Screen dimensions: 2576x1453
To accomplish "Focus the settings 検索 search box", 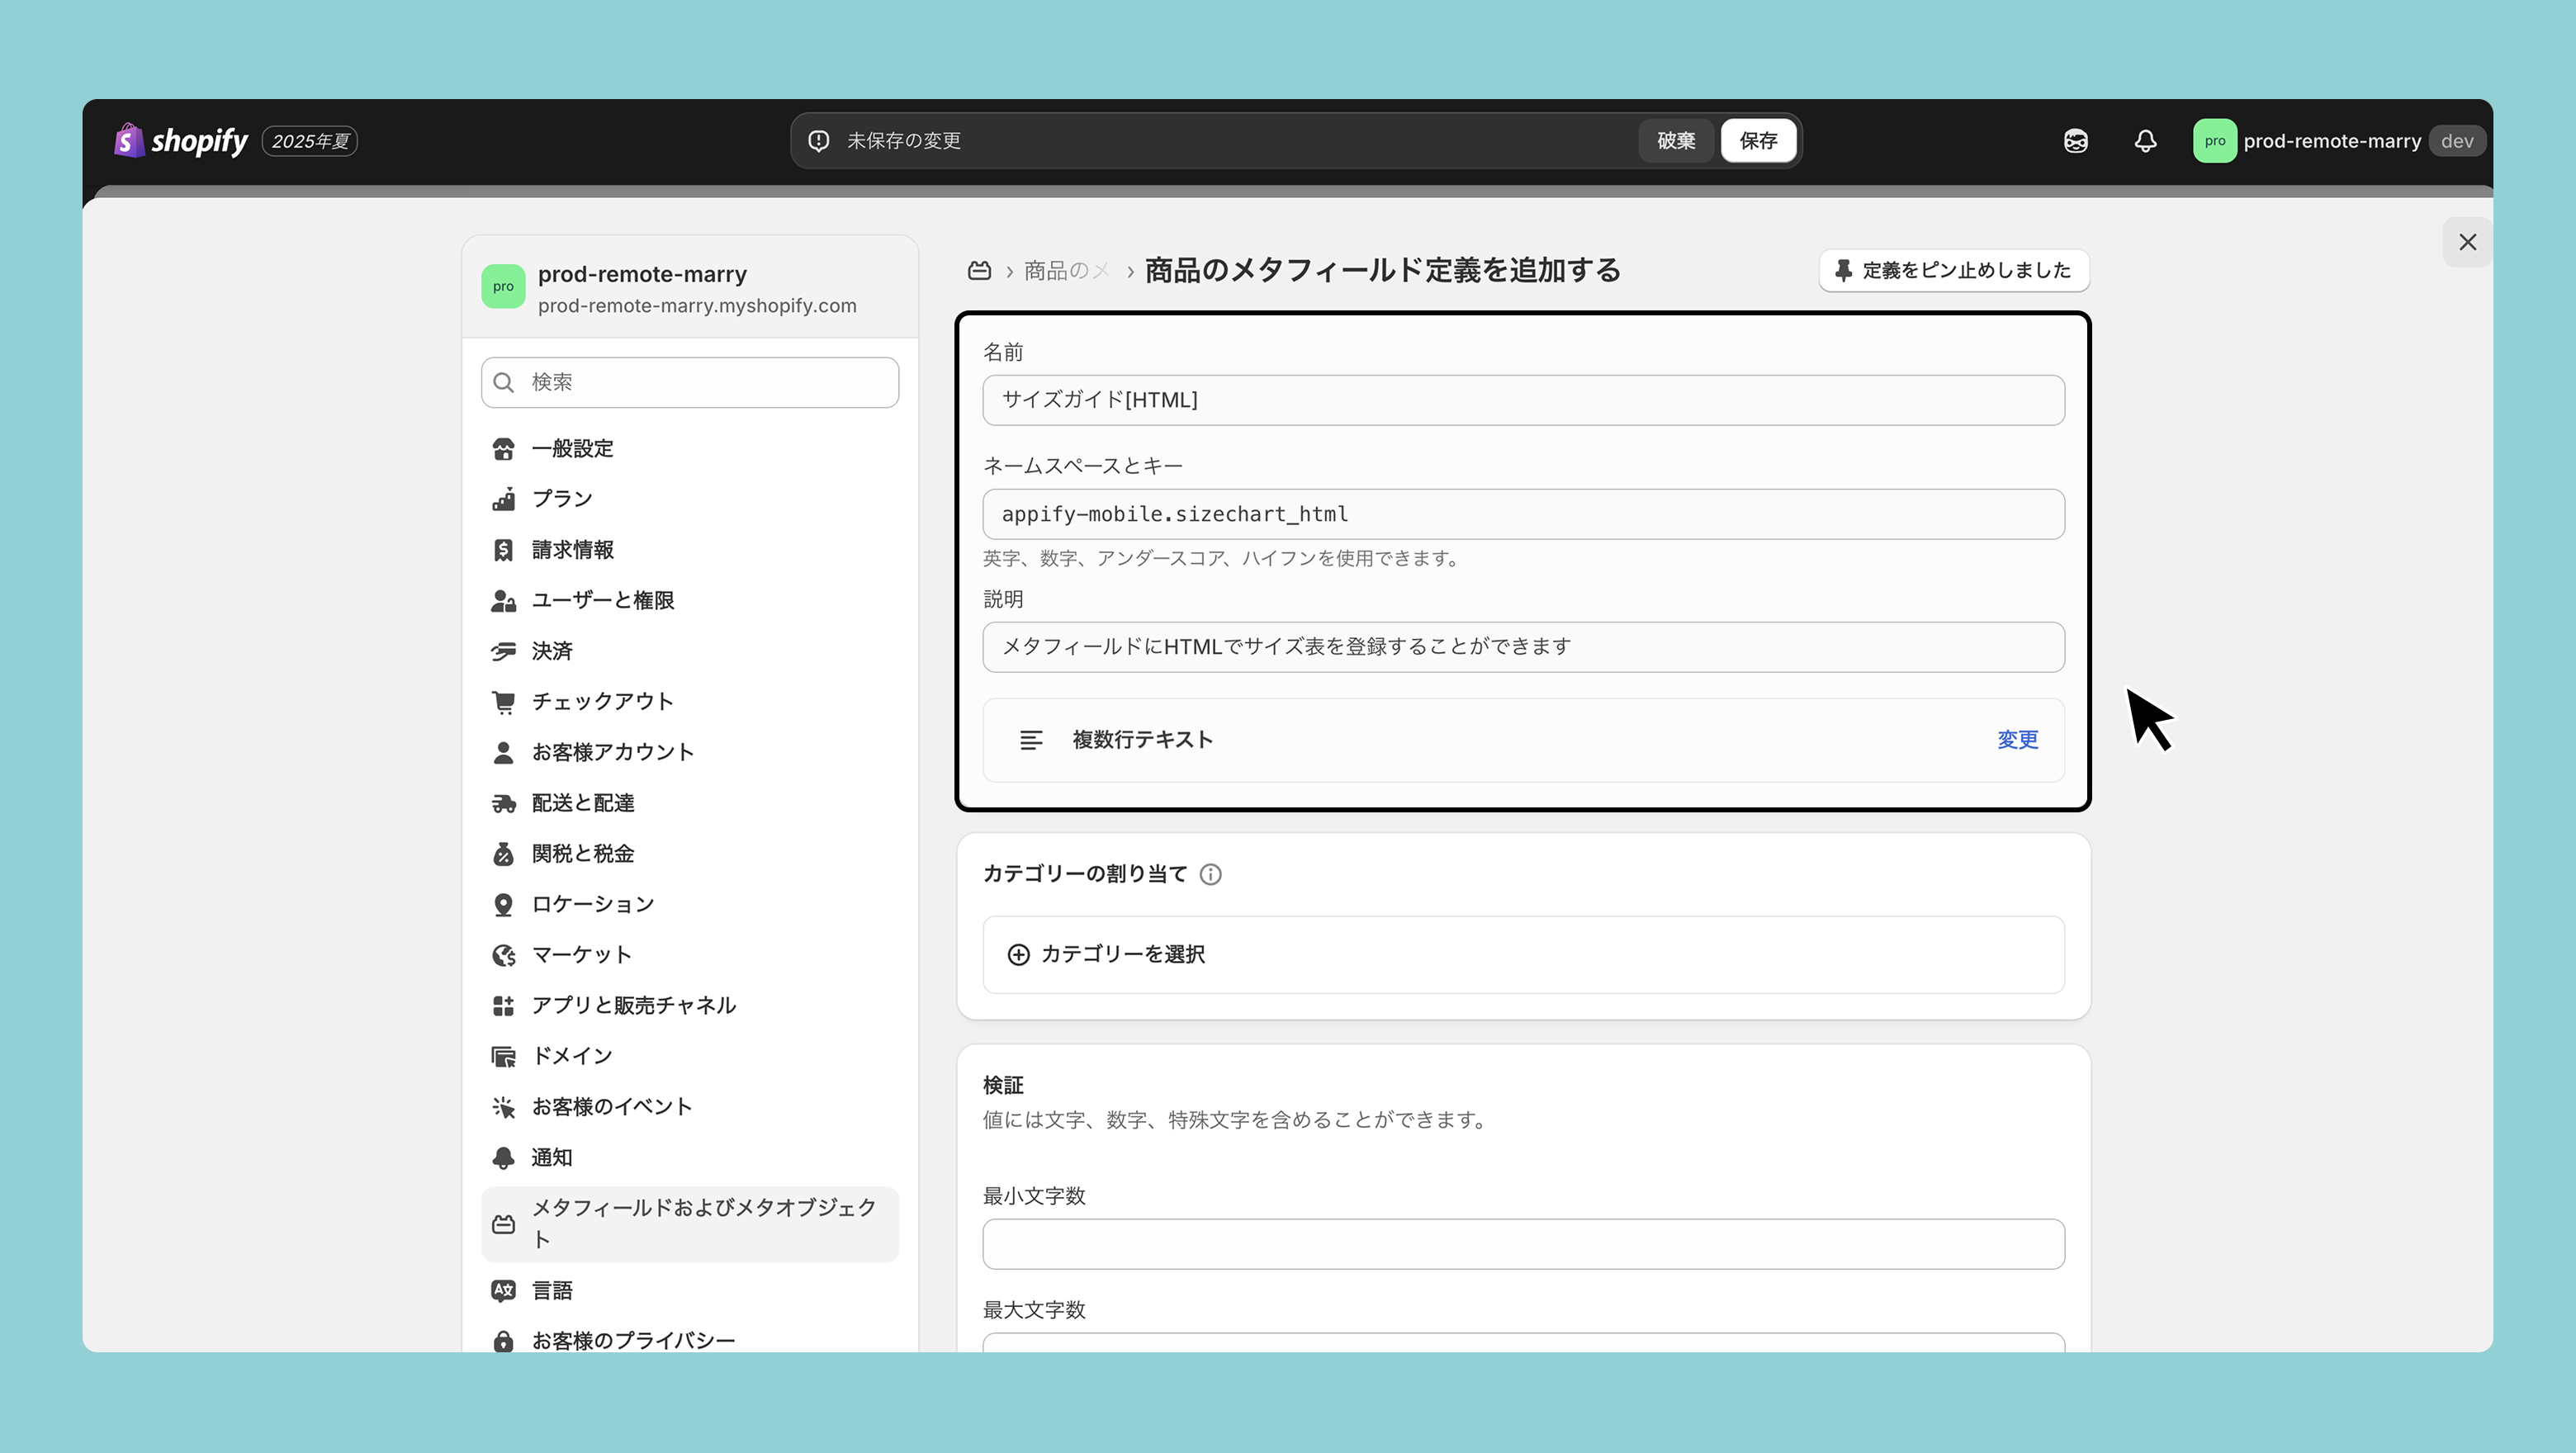I will point(690,382).
